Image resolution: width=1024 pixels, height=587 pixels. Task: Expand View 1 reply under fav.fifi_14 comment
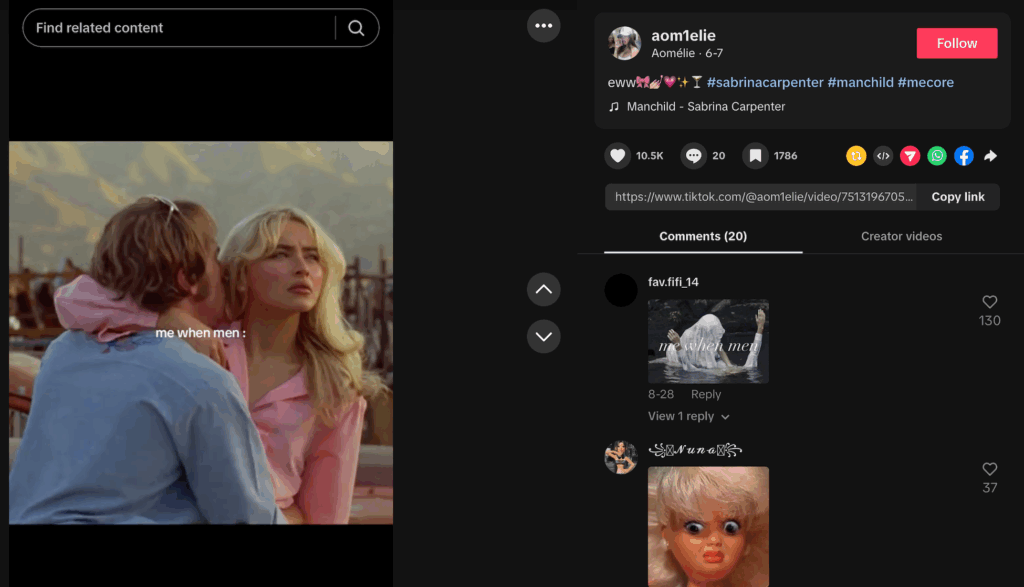pyautogui.click(x=688, y=416)
